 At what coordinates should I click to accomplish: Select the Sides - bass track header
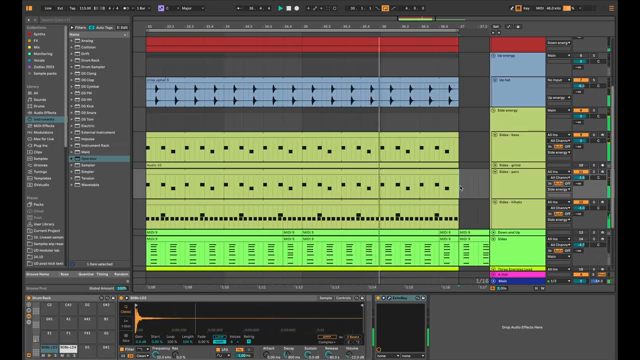518,147
